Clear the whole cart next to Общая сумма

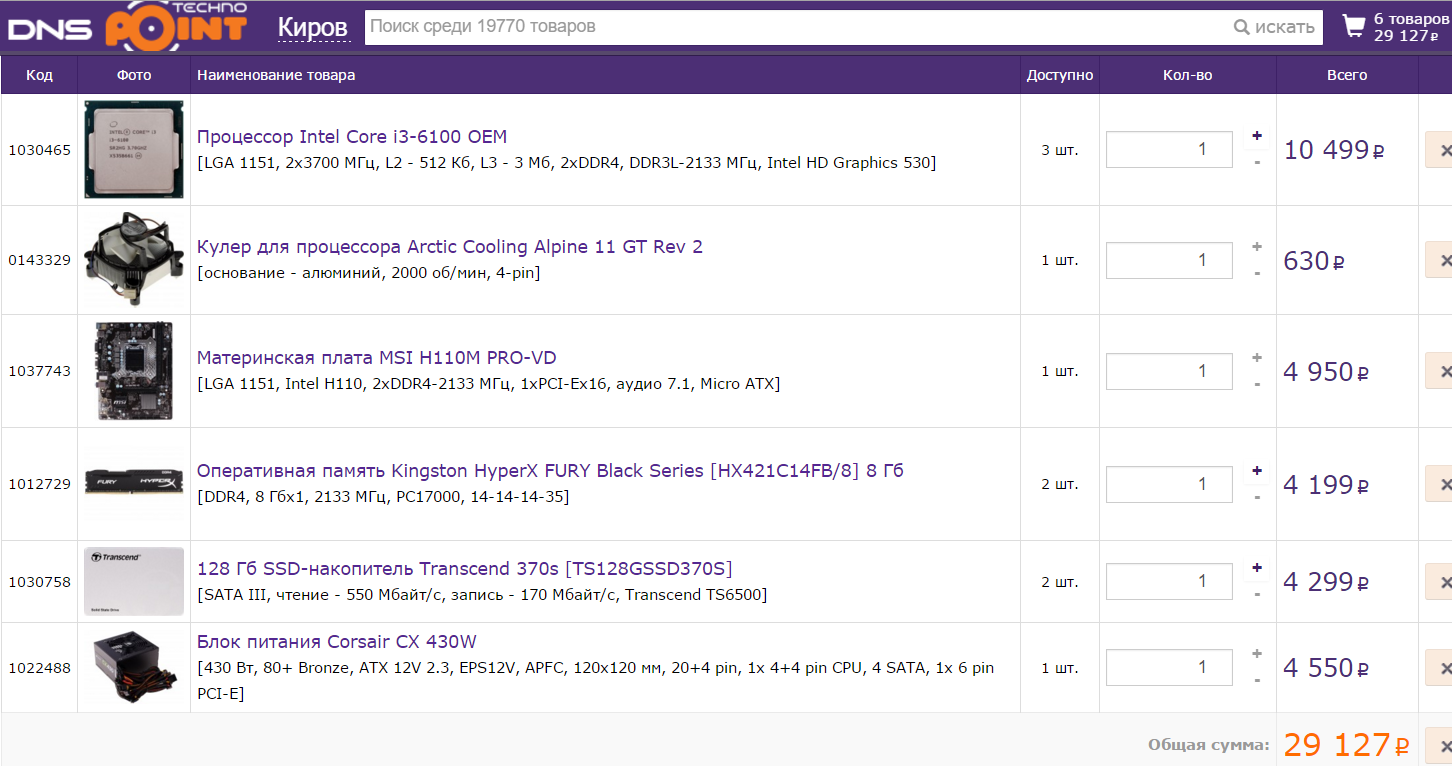point(1440,745)
